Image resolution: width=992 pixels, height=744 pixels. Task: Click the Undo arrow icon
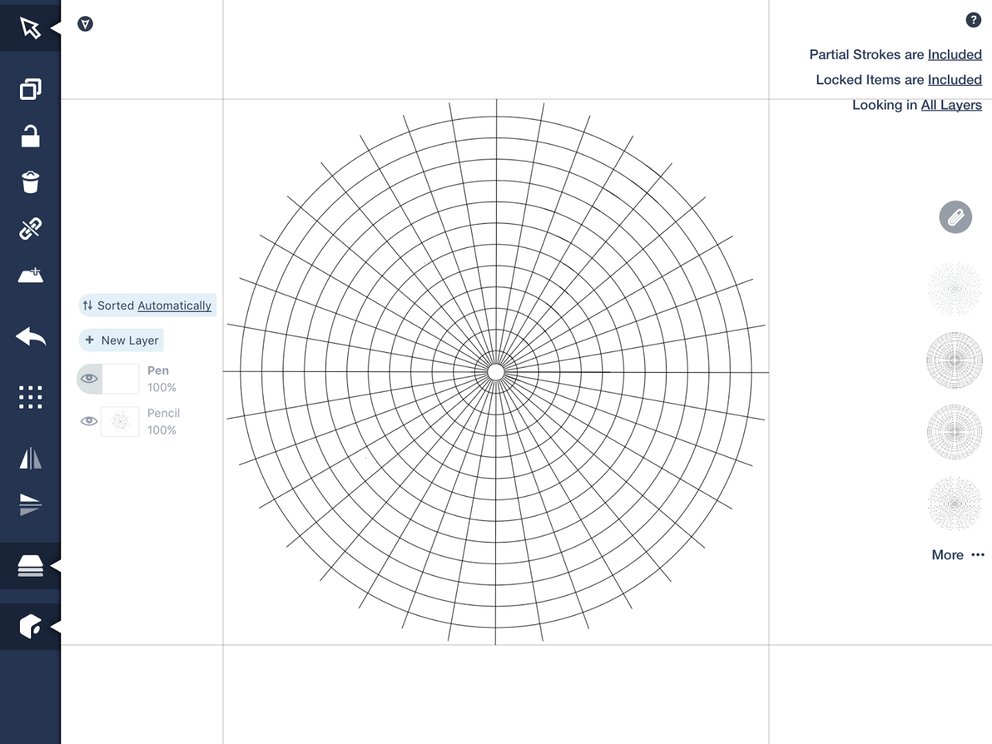tap(30, 337)
